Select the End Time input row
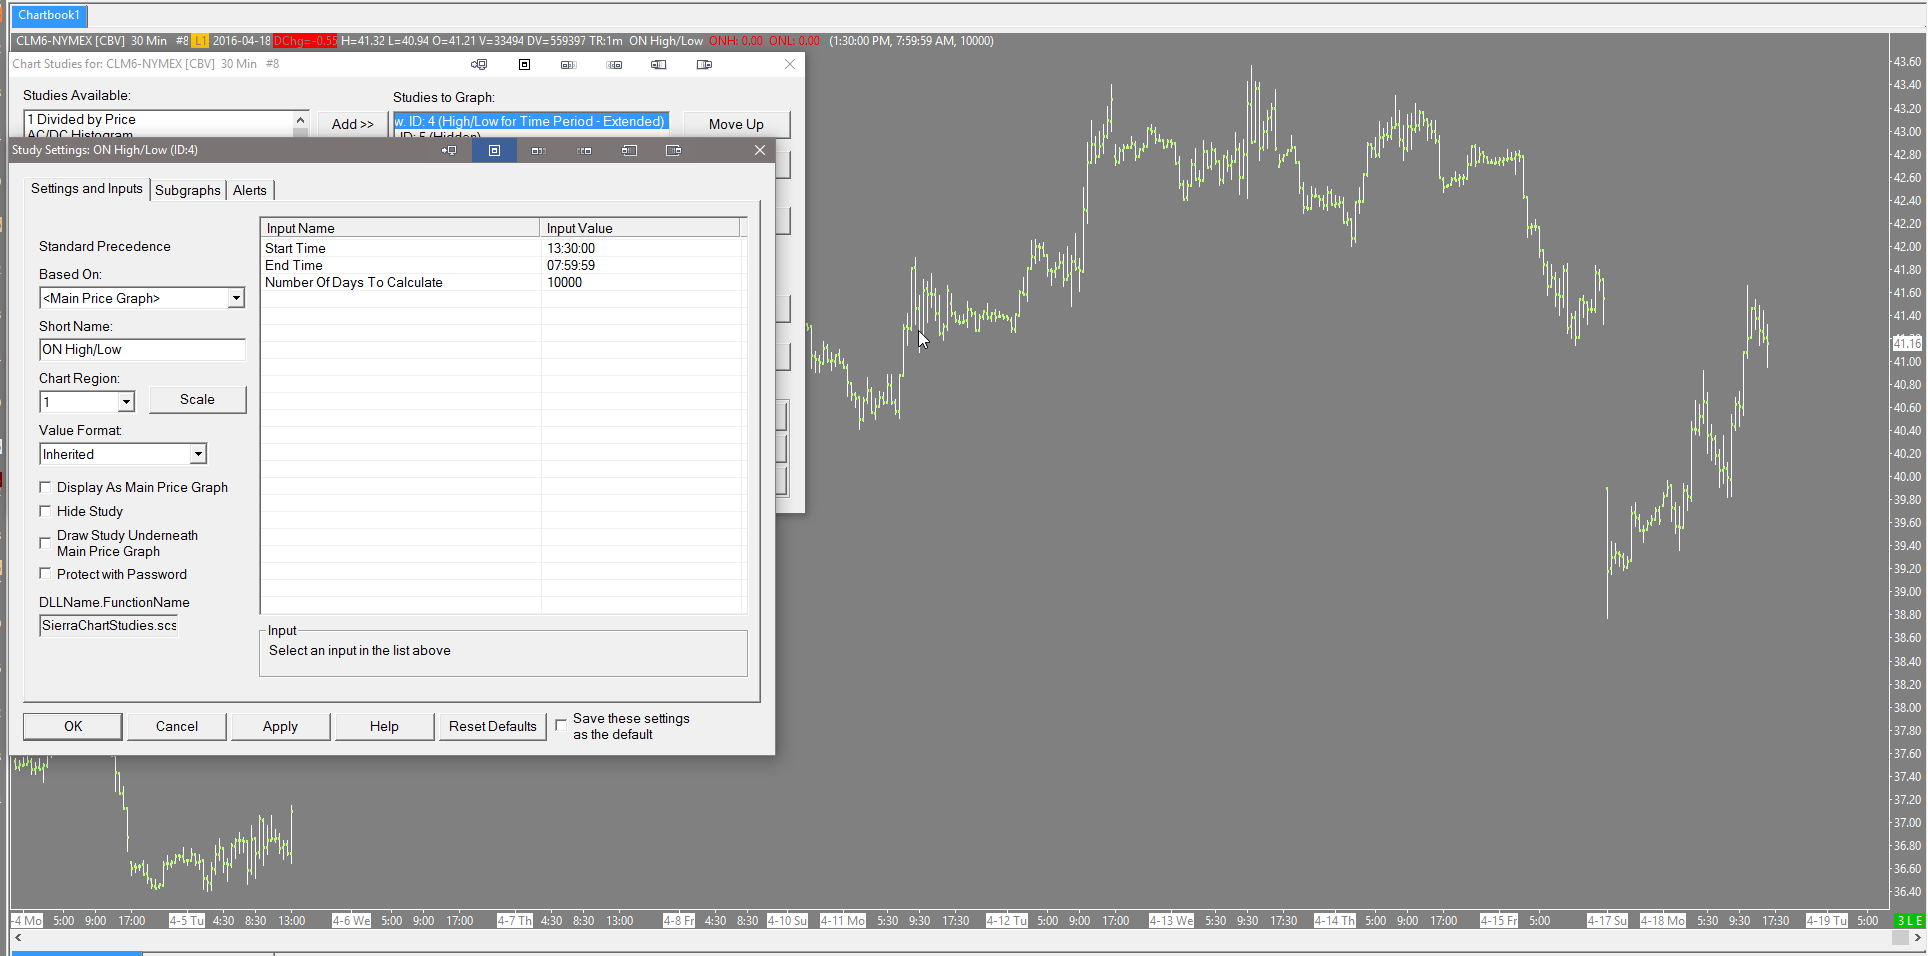The width and height of the screenshot is (1928, 956). point(503,265)
